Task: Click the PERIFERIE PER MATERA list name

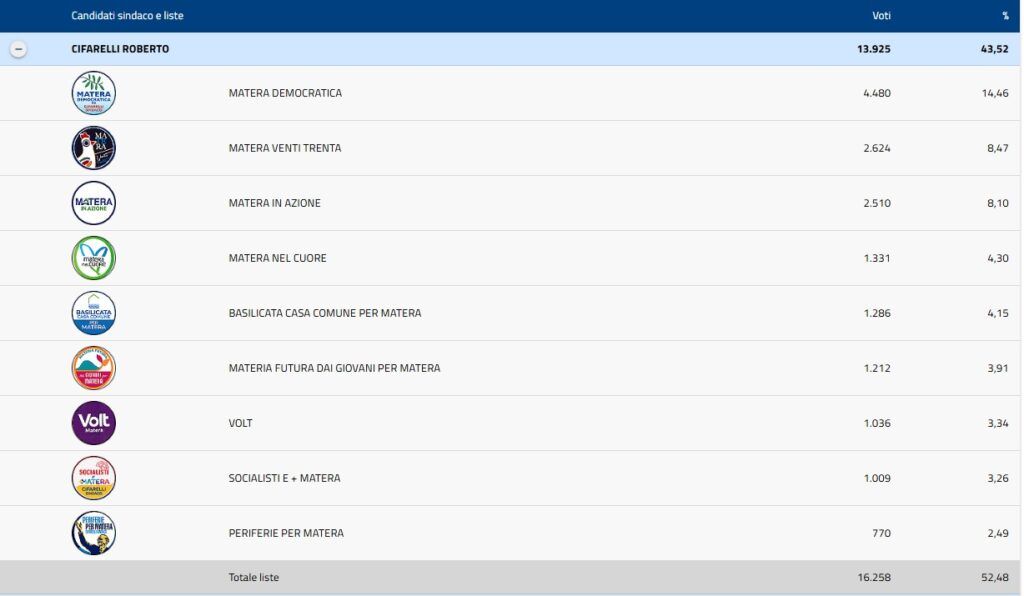Action: [286, 533]
